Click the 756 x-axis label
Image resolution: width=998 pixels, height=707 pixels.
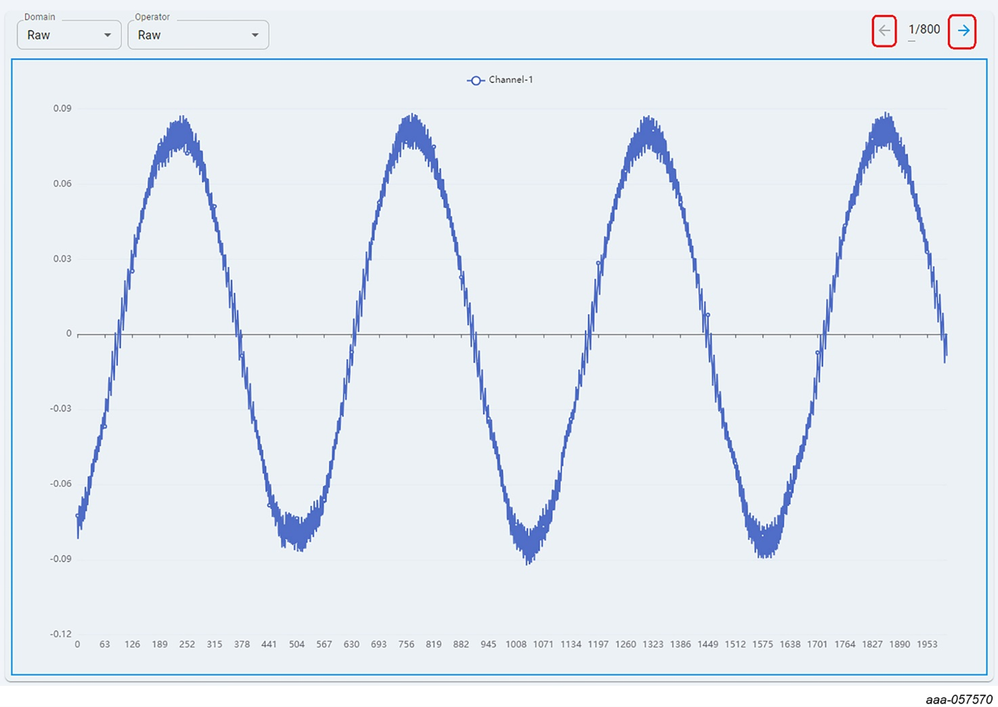406,644
